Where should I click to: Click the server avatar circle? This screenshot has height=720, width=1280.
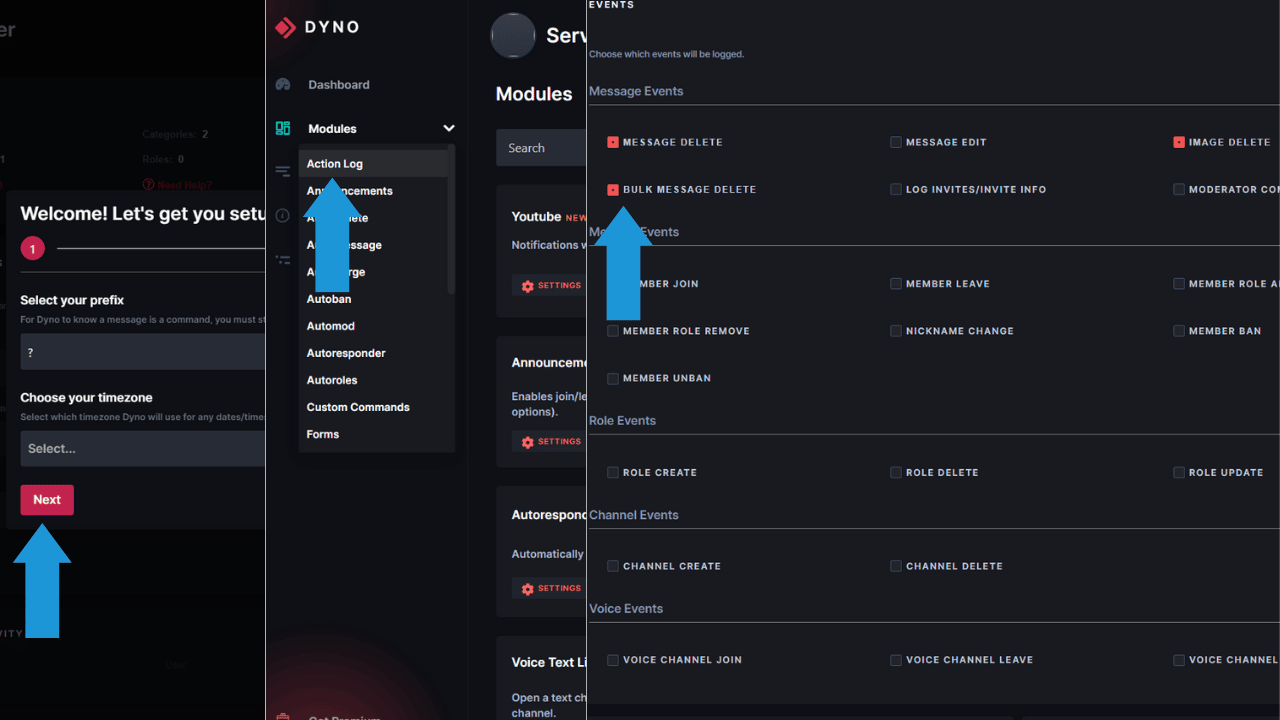pyautogui.click(x=513, y=35)
